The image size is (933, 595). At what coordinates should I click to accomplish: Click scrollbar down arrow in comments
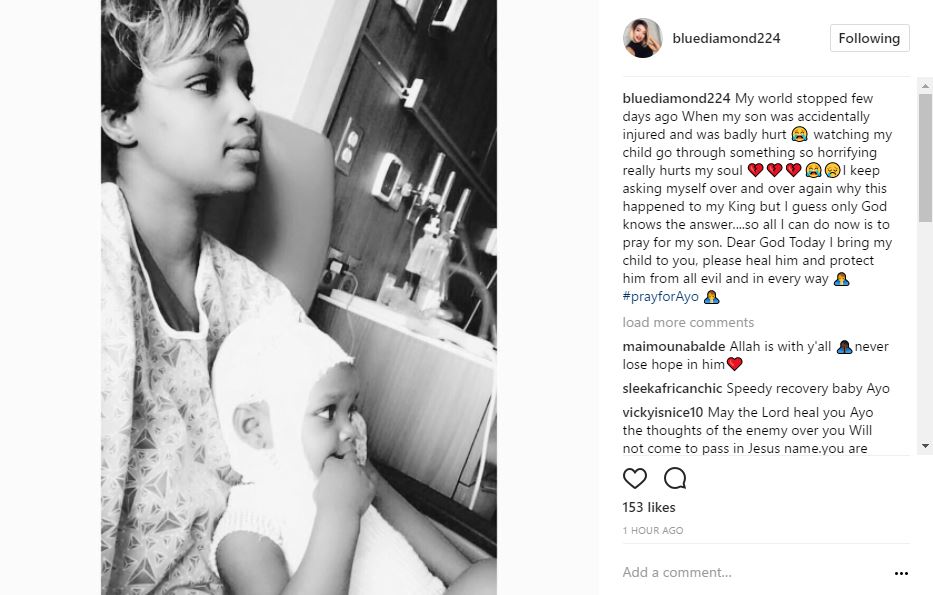click(925, 446)
